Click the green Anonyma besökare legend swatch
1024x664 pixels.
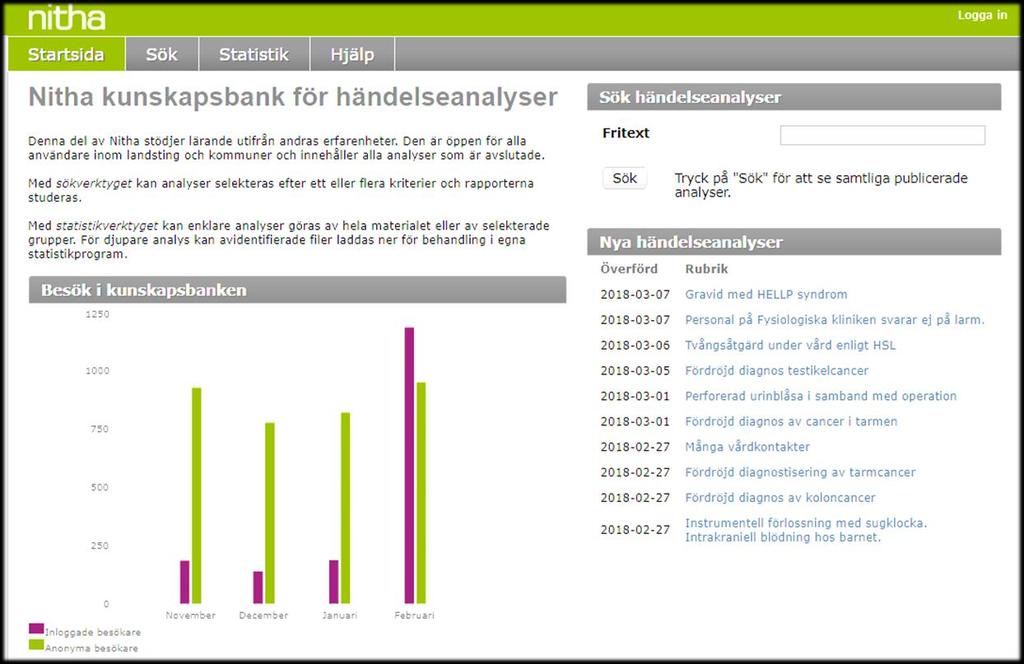(x=36, y=645)
